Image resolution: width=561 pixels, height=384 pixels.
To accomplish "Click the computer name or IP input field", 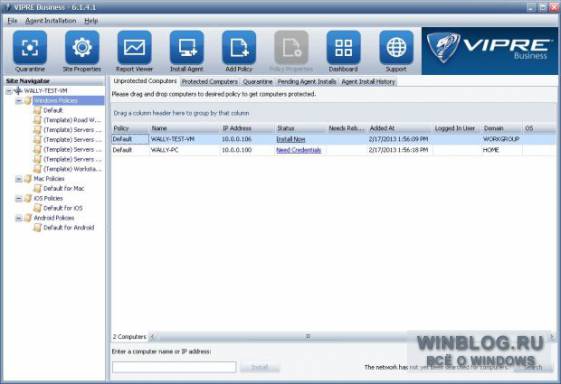I will click(174, 367).
